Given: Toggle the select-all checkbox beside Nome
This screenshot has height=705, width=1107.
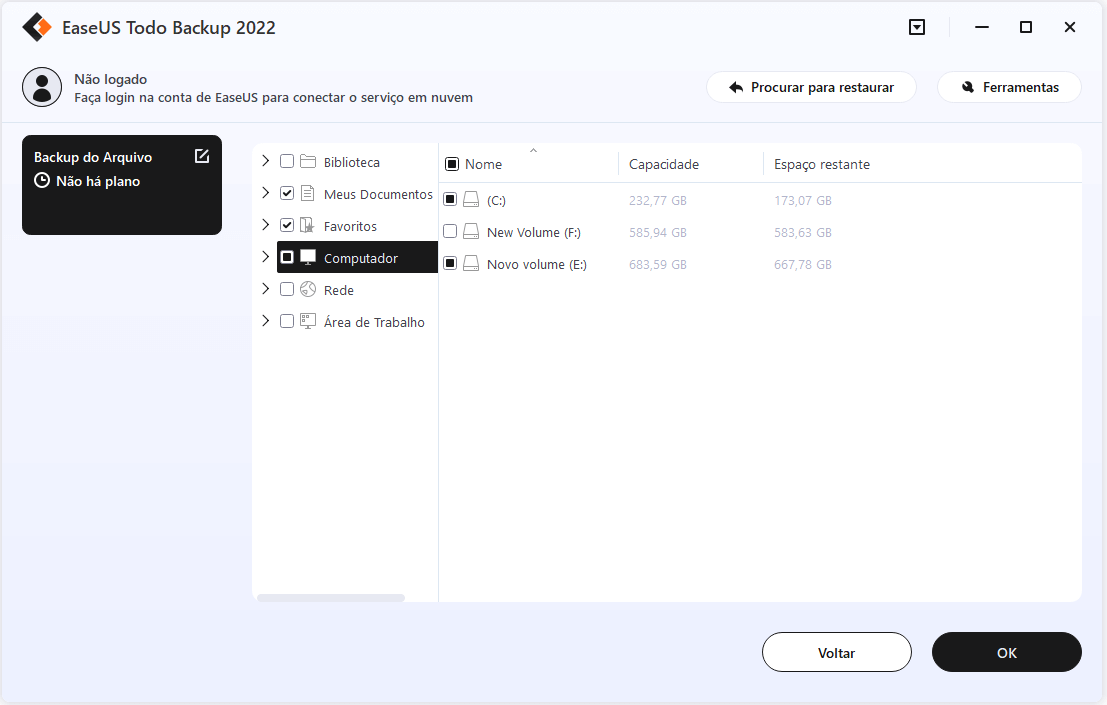Looking at the screenshot, I should [x=452, y=163].
